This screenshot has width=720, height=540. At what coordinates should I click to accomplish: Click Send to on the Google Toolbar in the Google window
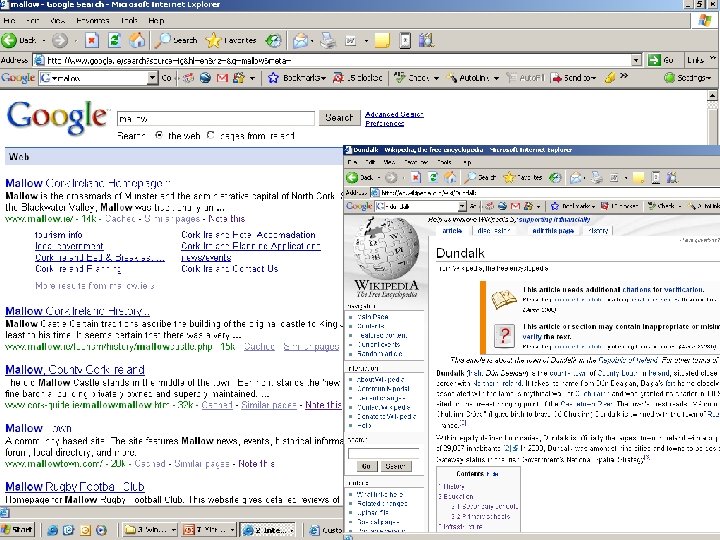[573, 78]
